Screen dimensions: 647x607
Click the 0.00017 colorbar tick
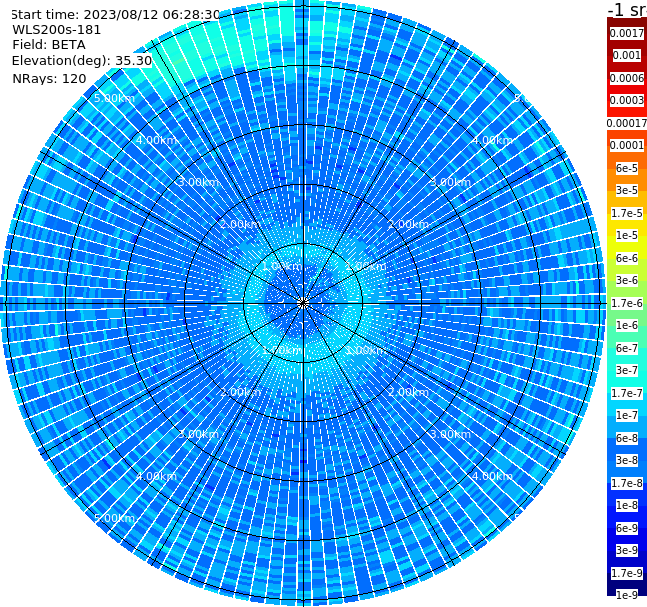627,123
